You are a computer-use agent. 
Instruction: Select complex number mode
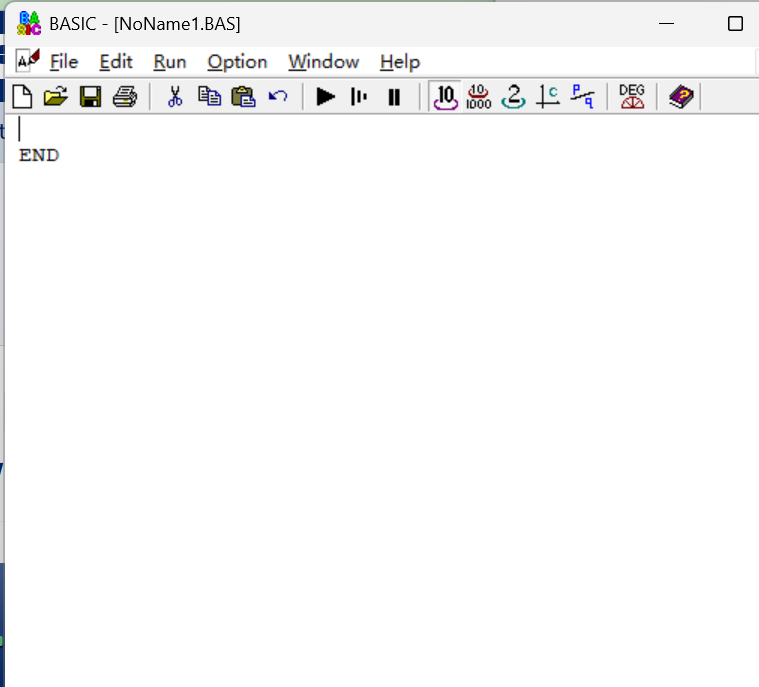[548, 96]
